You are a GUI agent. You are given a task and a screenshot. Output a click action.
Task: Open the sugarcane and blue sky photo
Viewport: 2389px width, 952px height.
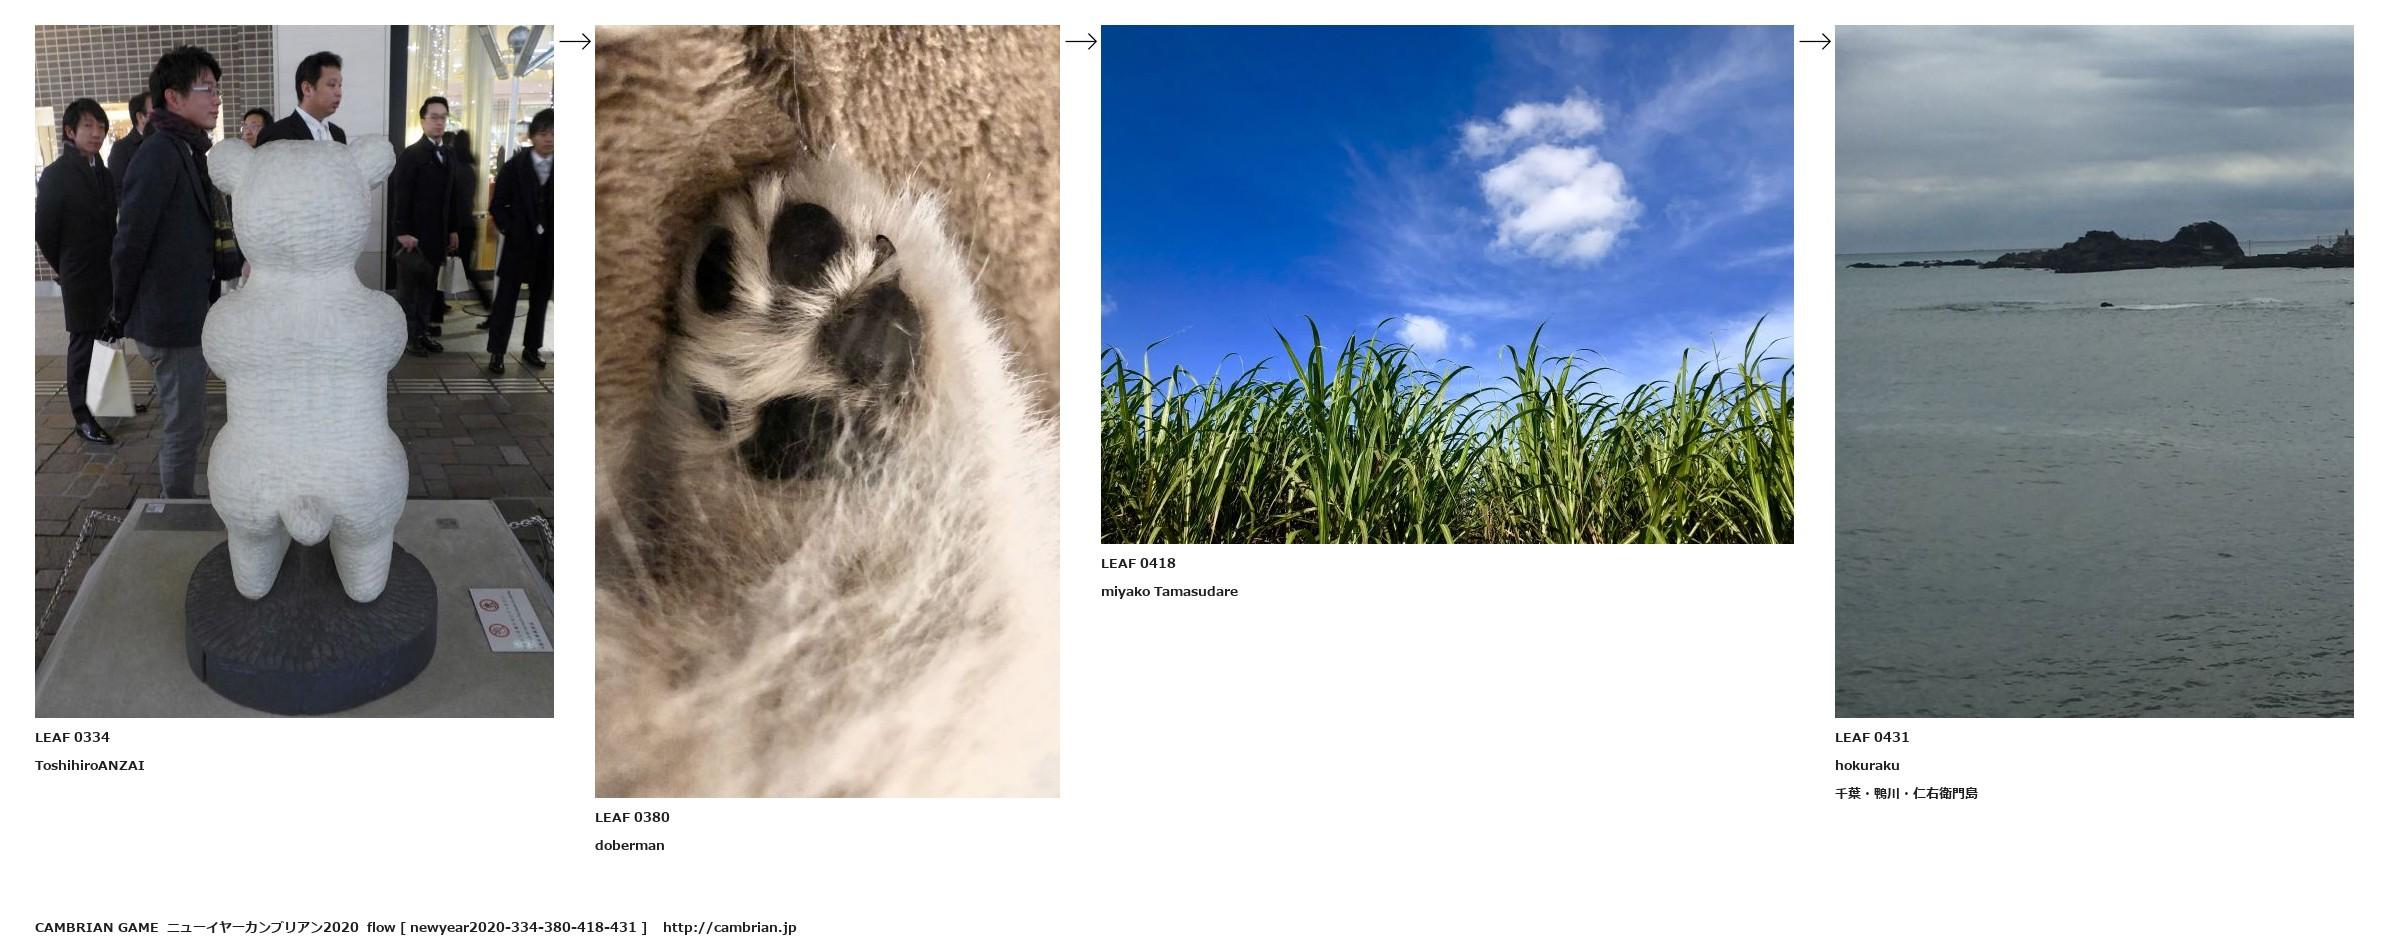1447,284
